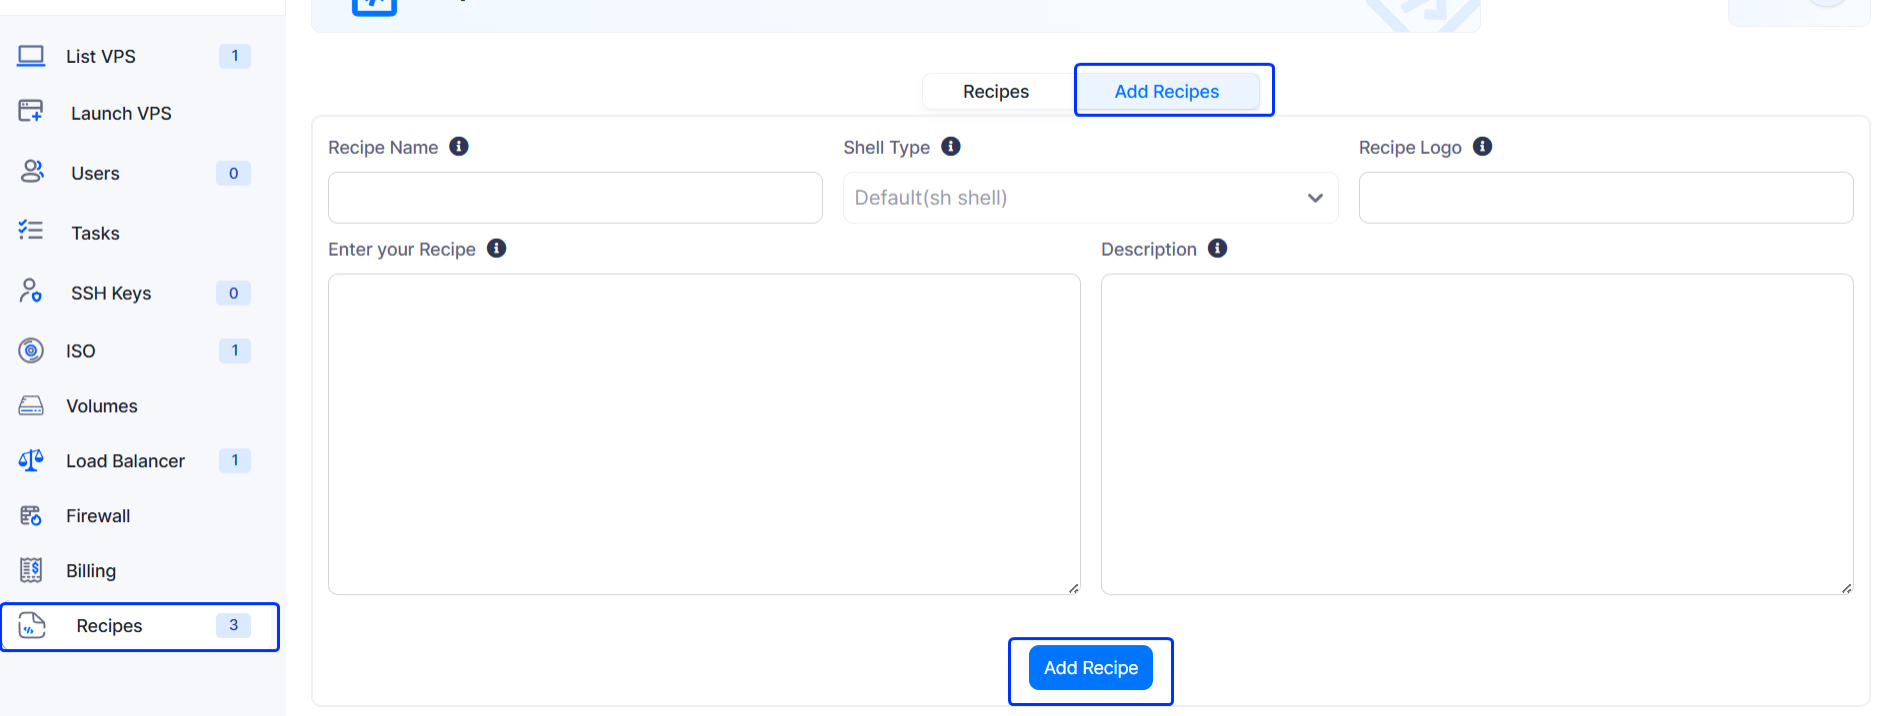Click the Load Balancer scales icon
This screenshot has height=716, width=1895.
pyautogui.click(x=31, y=460)
